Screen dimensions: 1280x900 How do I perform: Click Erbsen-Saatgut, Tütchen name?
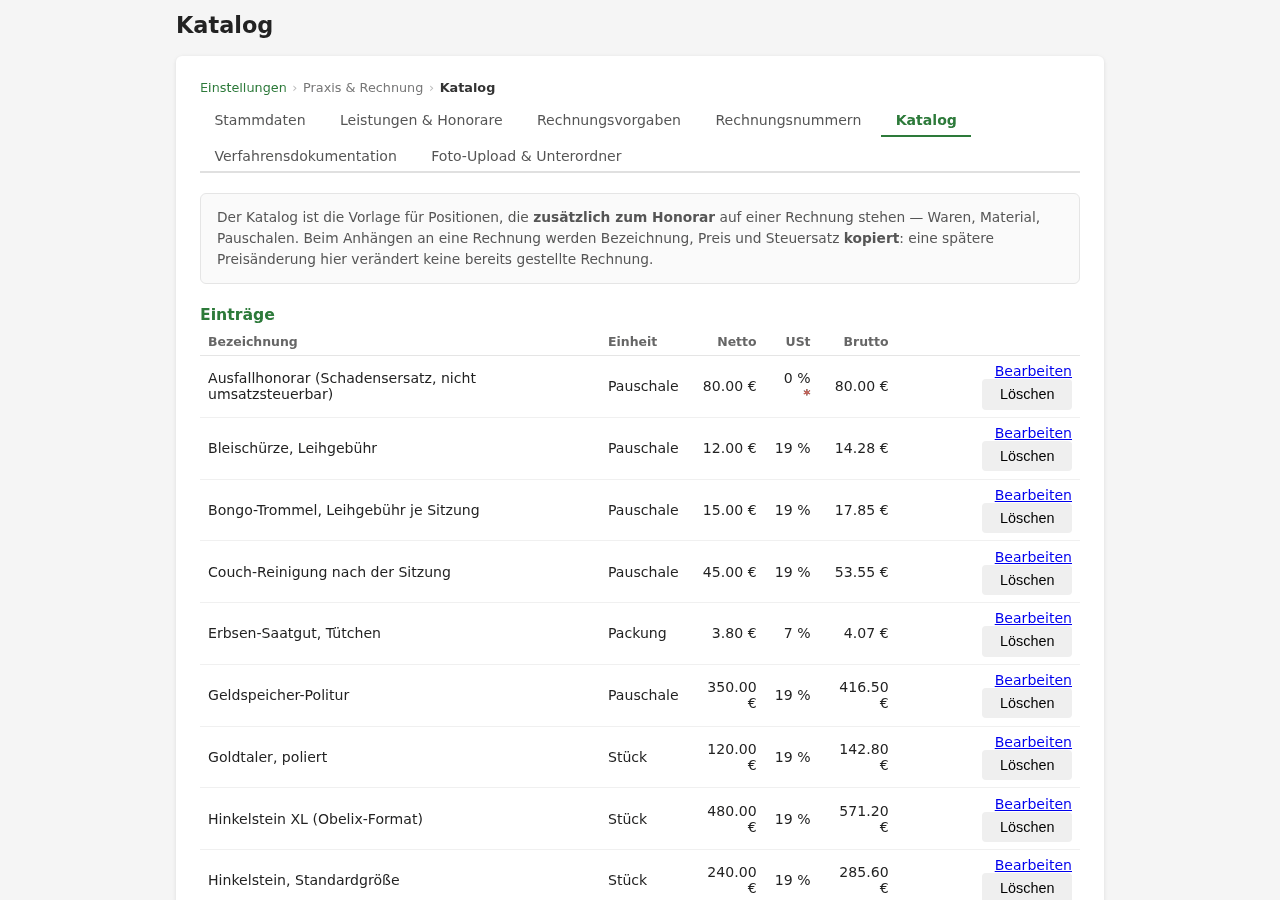[x=294, y=633]
